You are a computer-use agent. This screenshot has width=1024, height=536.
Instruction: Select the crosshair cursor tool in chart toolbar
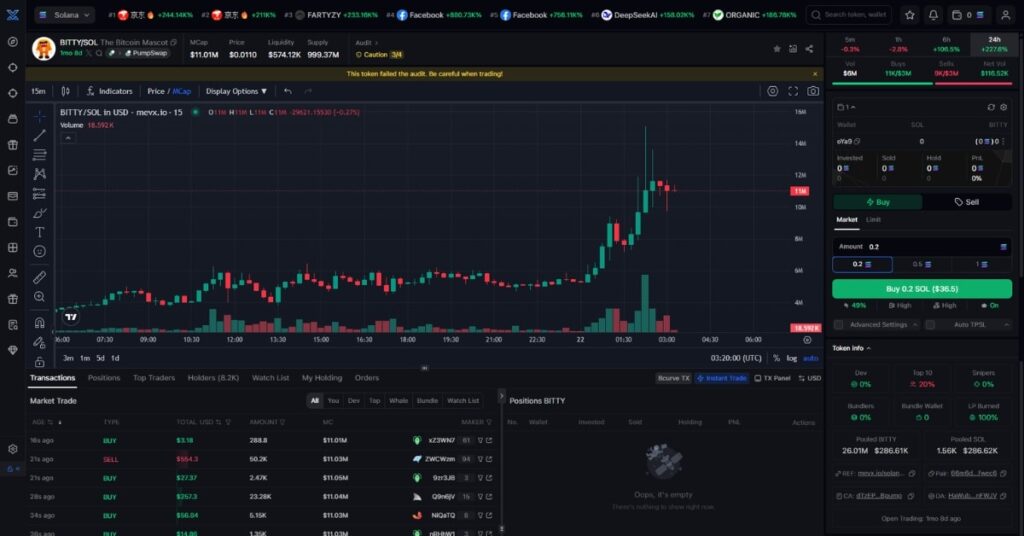(40, 116)
